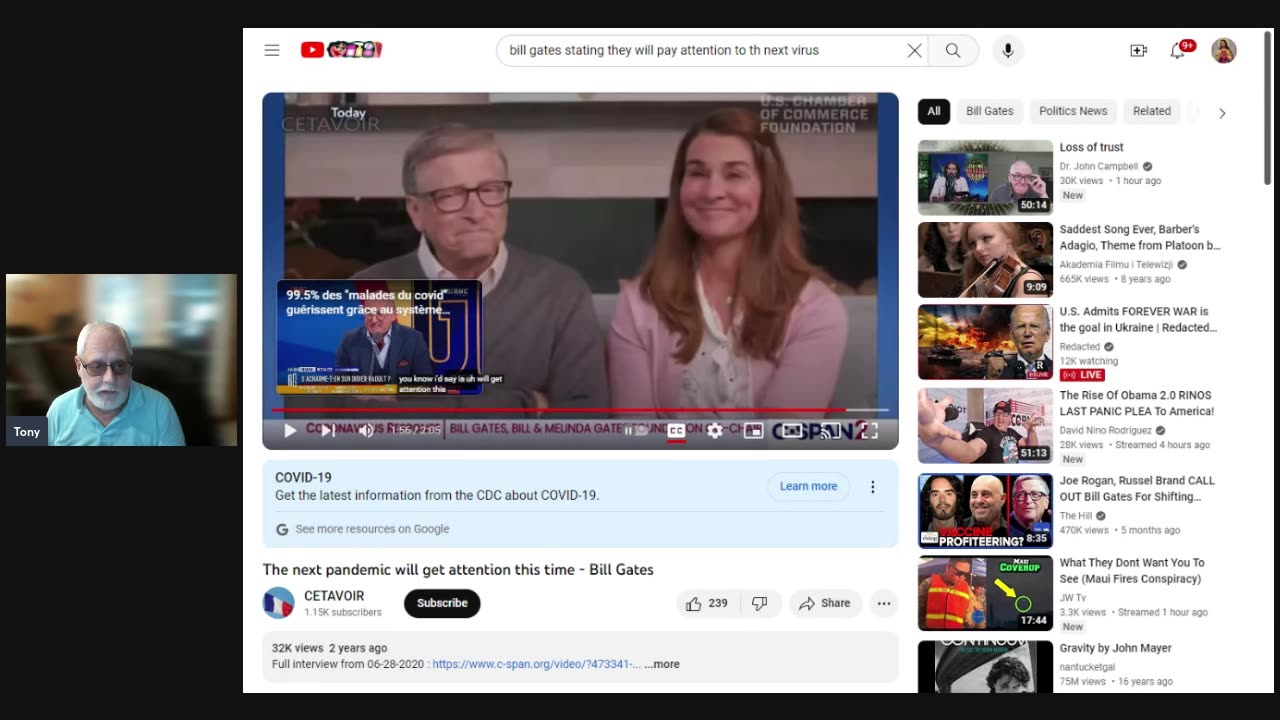
Task: Open more actions ellipsis beside Share
Action: [x=884, y=603]
